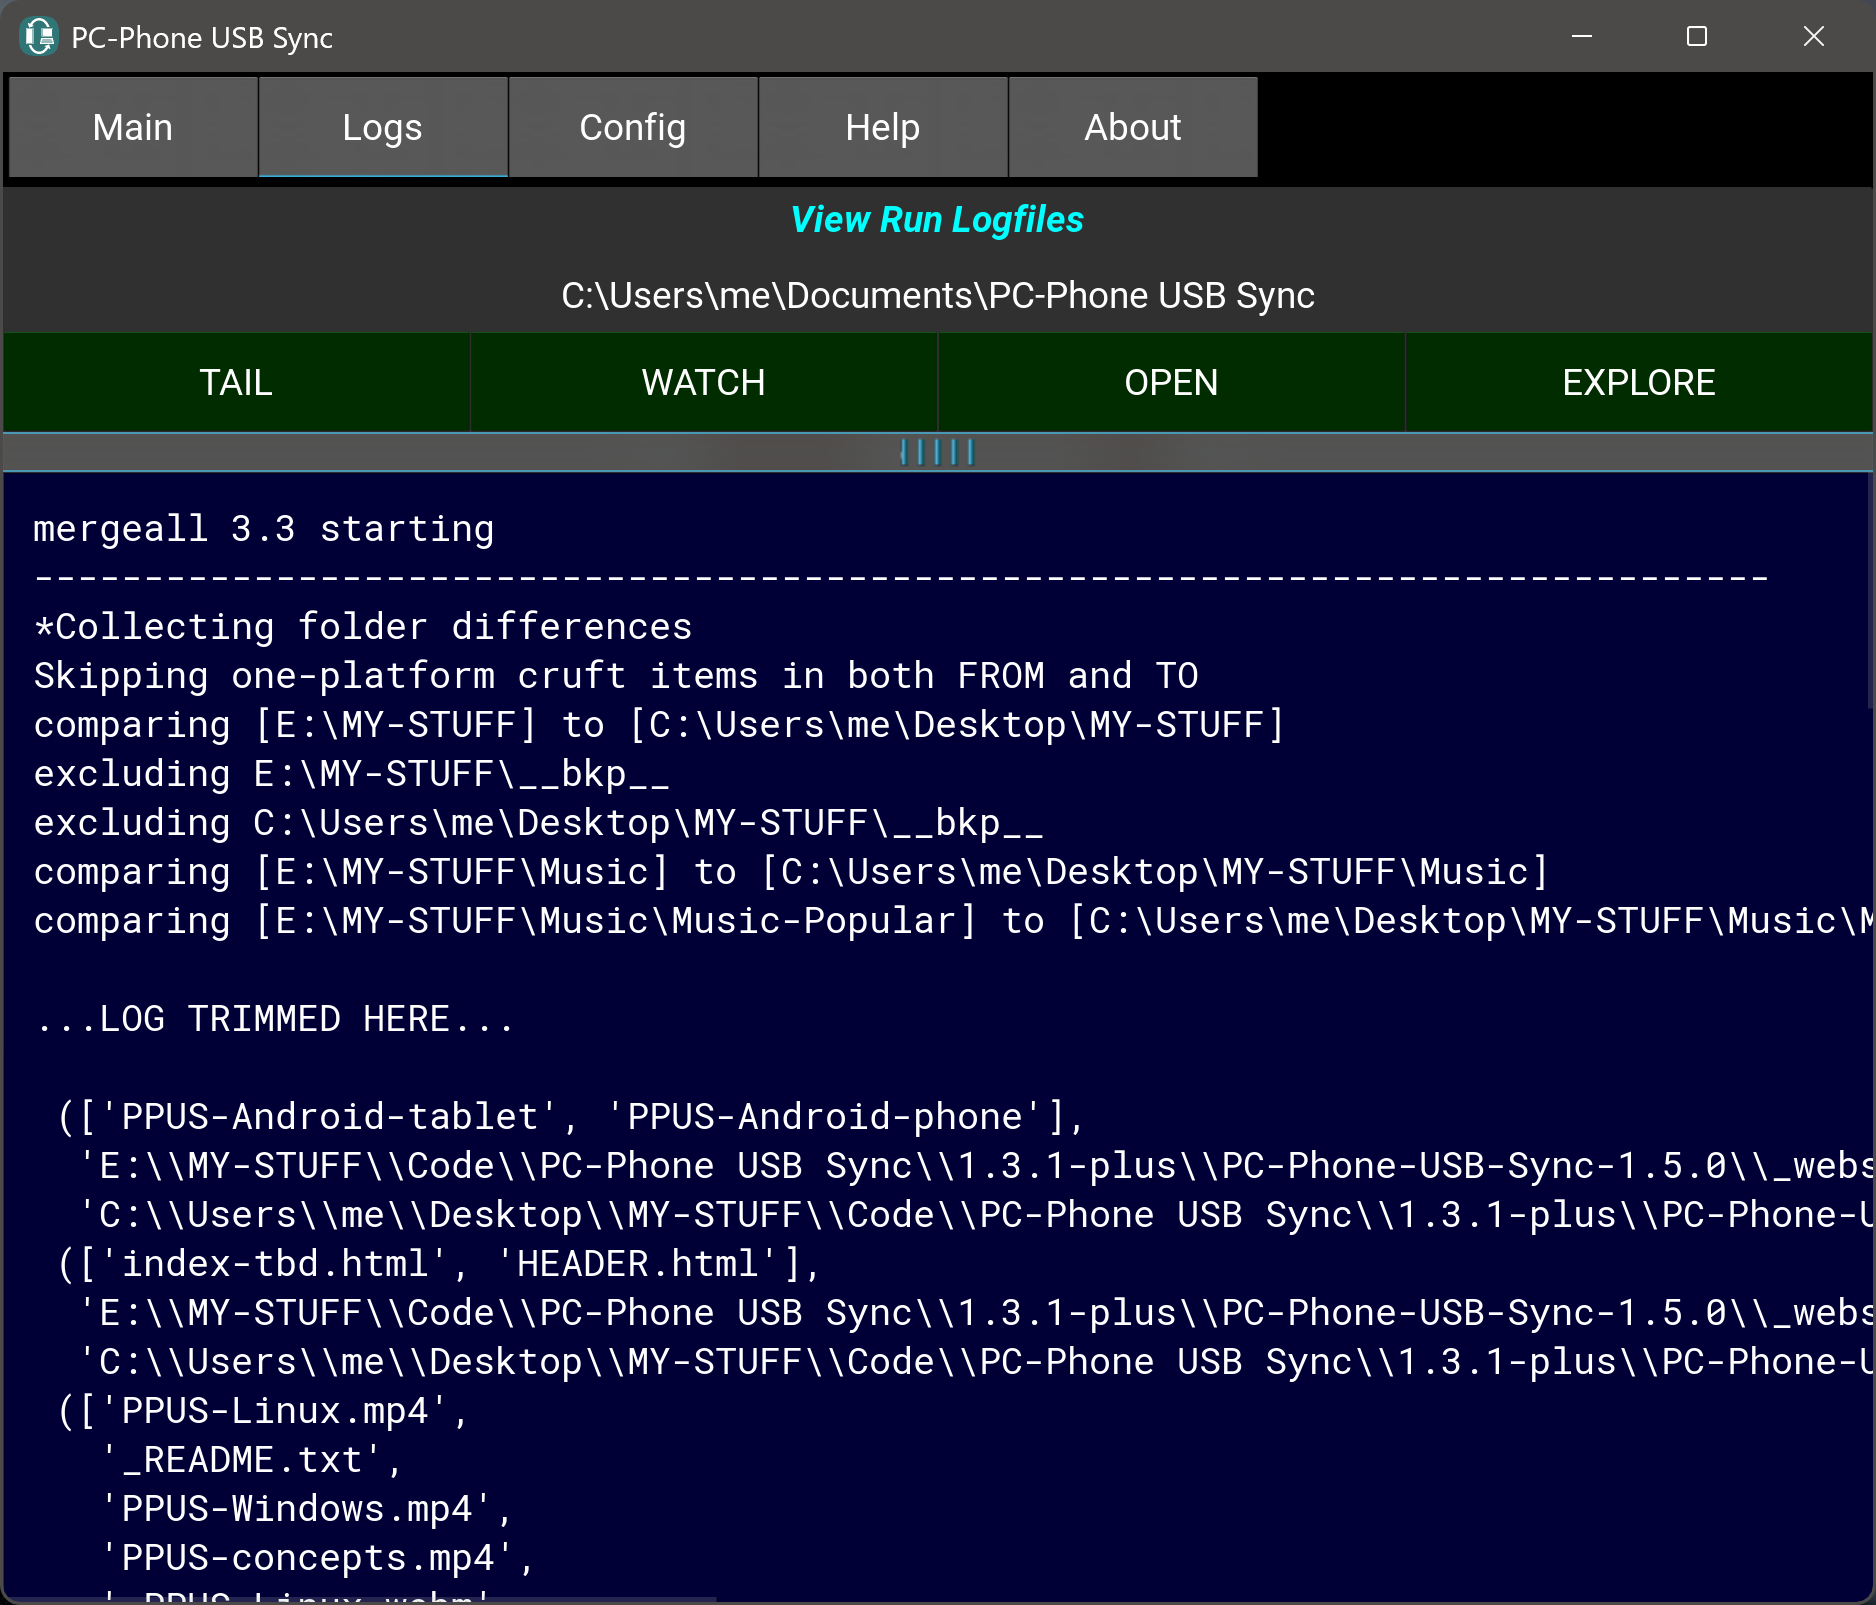This screenshot has height=1605, width=1876.
Task: Minimize the PC-Phone USB Sync window
Action: (1581, 37)
